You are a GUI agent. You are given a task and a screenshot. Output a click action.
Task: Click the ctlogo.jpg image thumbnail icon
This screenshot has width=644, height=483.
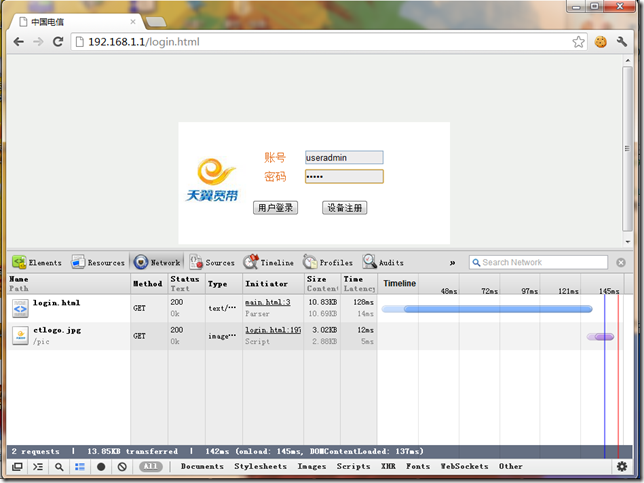tap(20, 336)
